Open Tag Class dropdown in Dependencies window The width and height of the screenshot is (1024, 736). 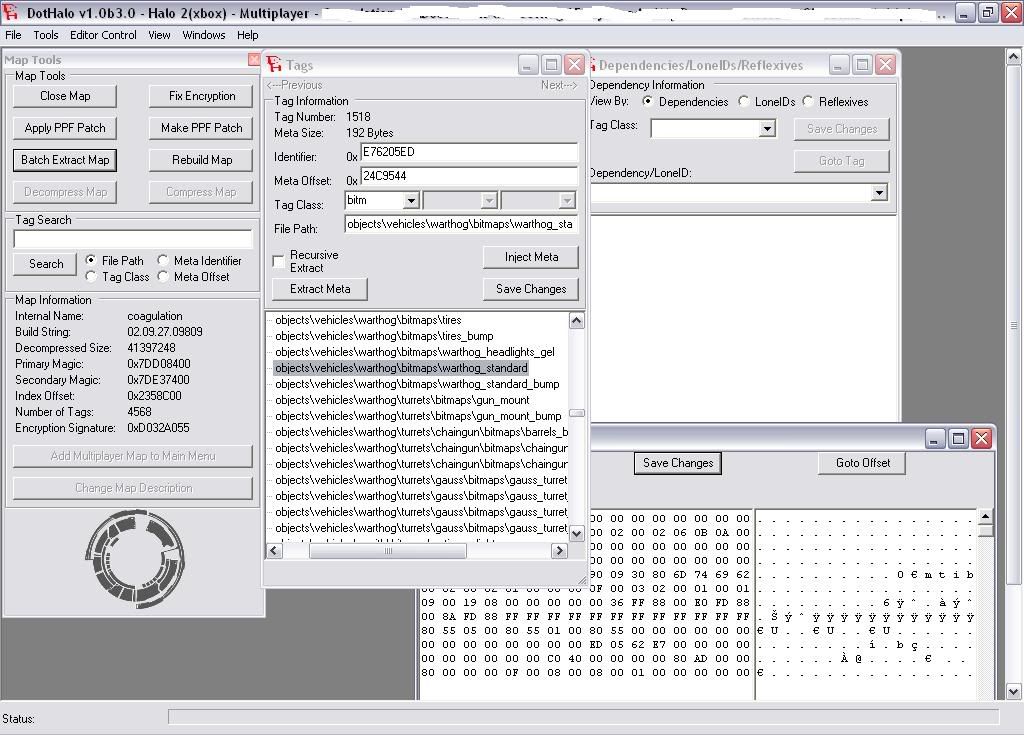(x=767, y=129)
